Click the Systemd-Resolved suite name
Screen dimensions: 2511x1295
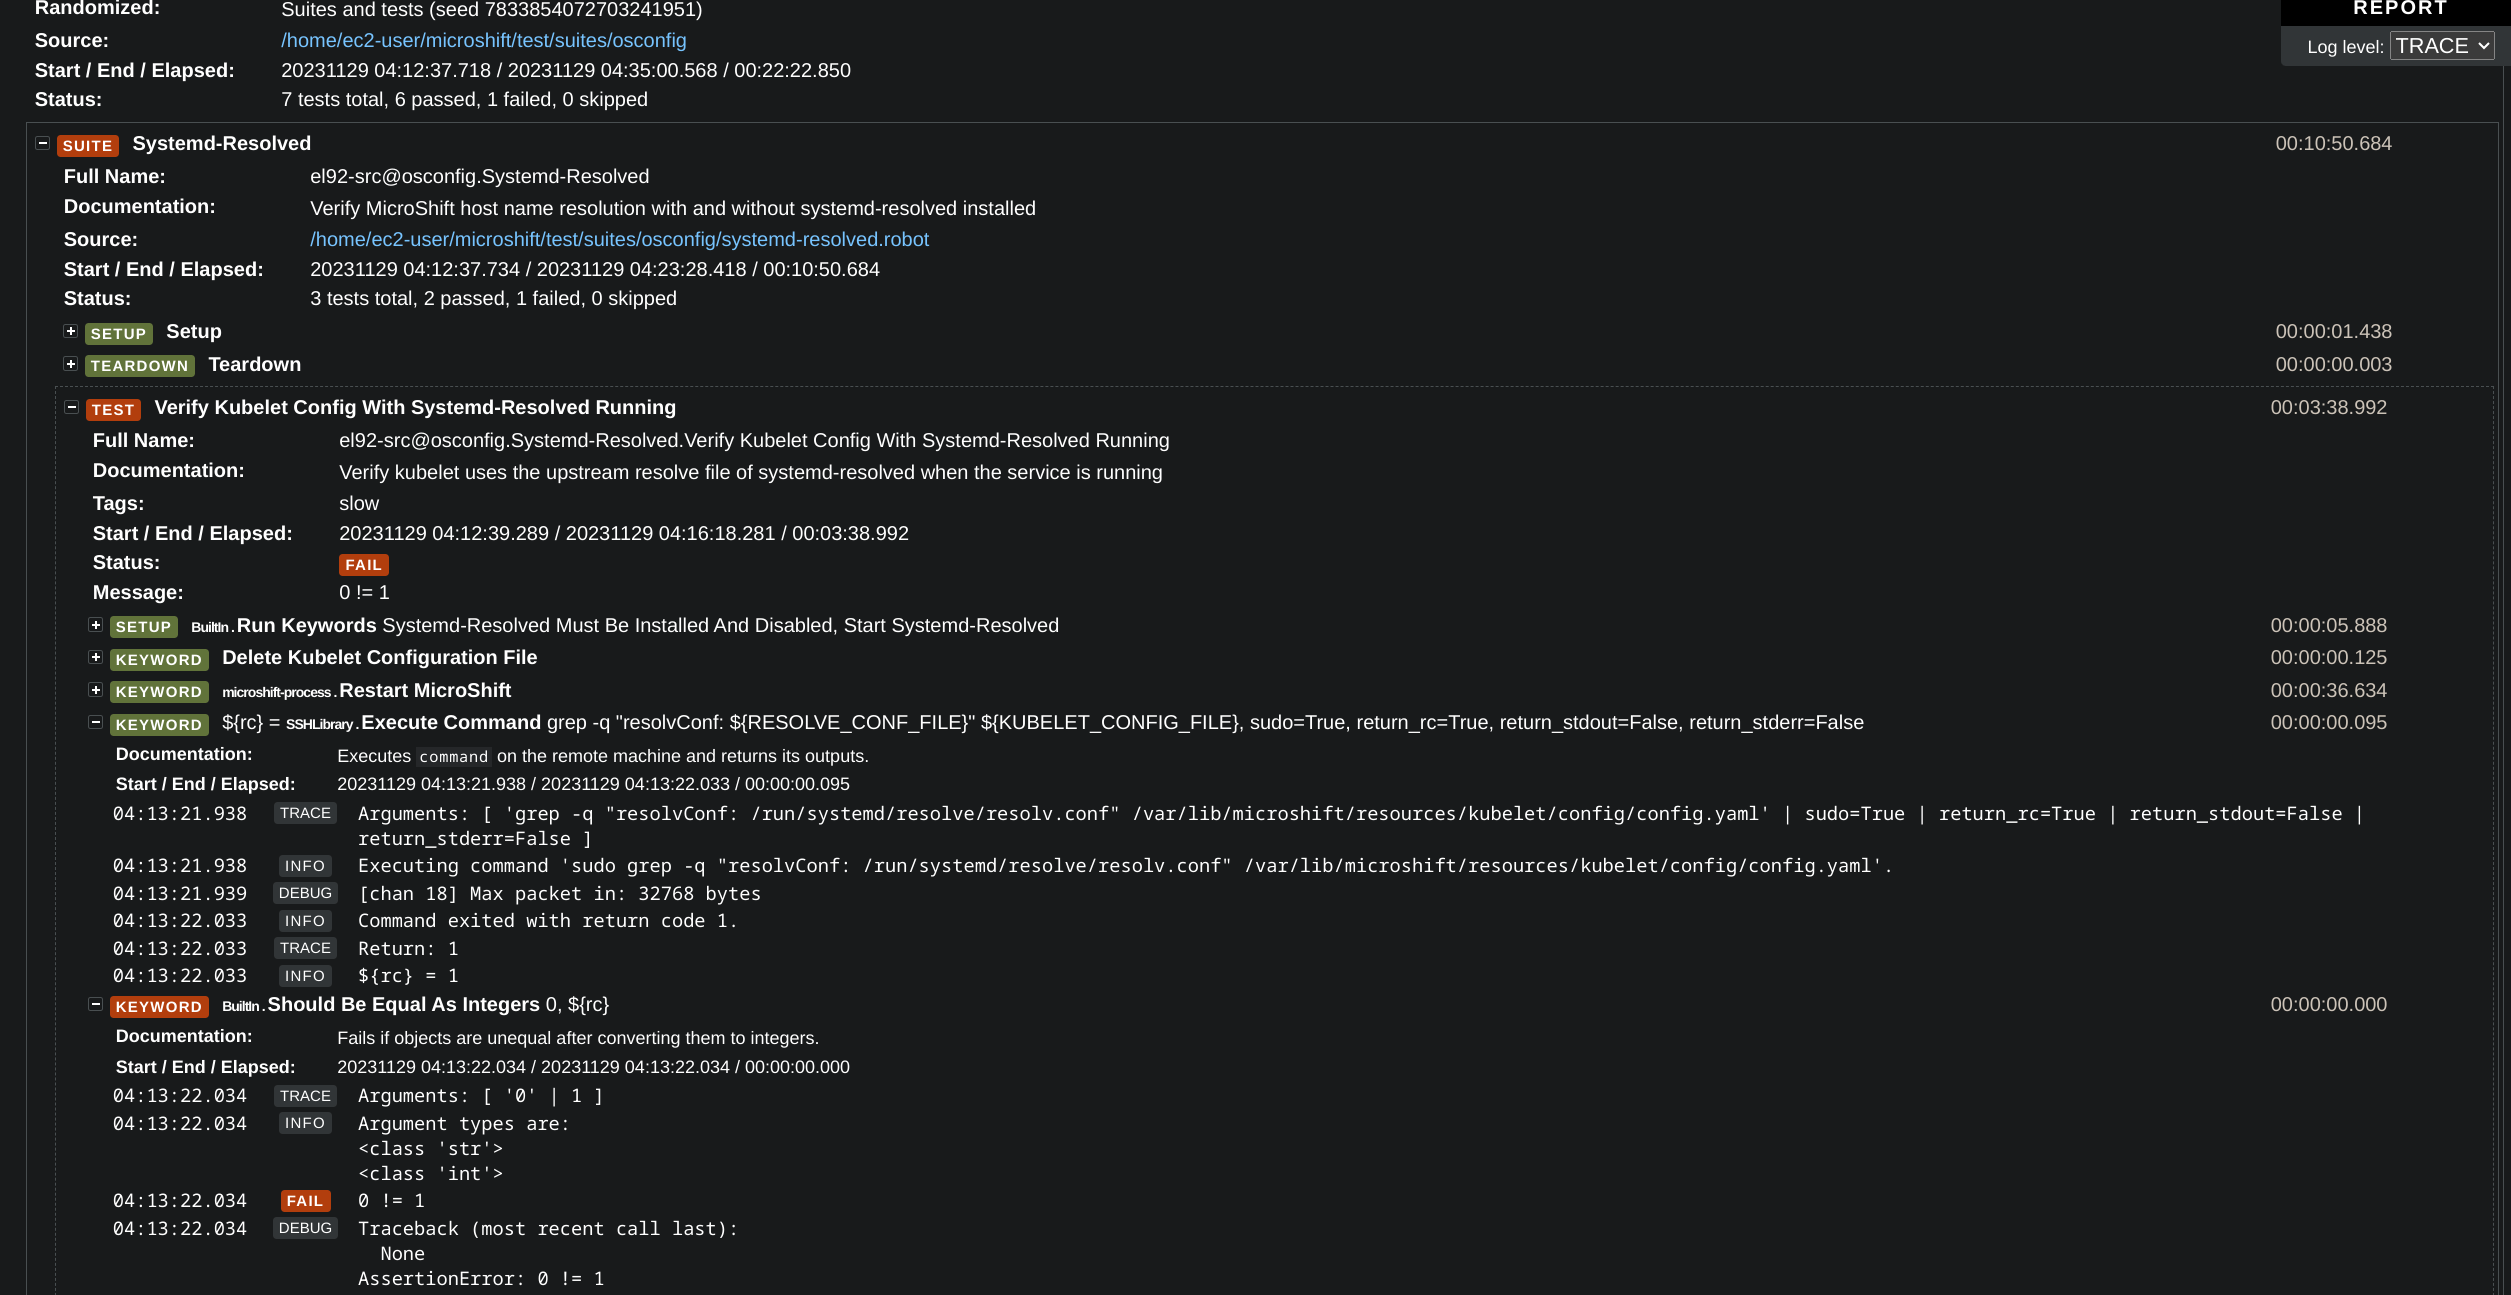coord(221,143)
